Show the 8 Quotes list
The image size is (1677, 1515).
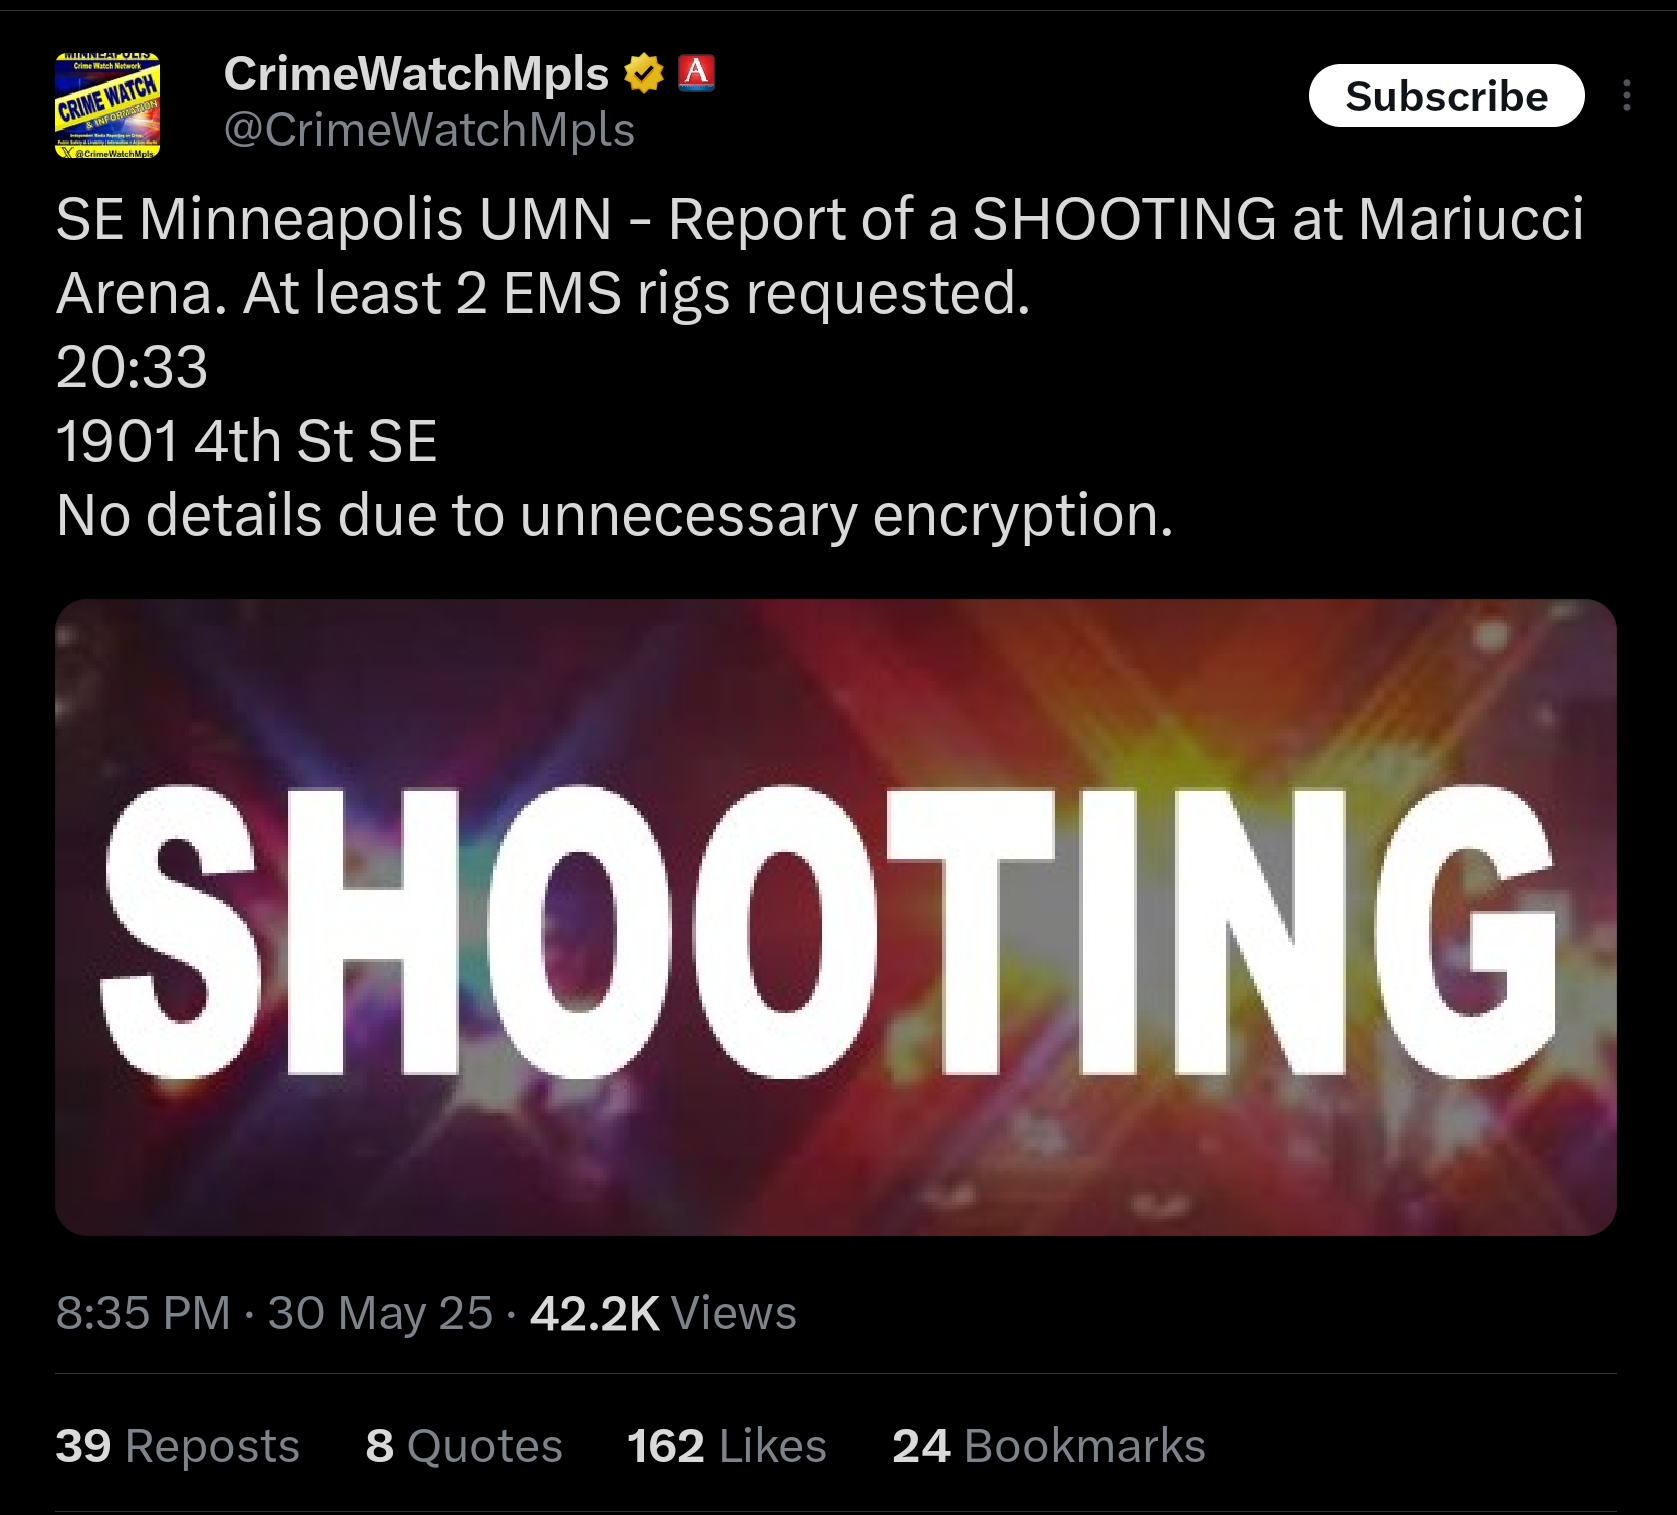click(464, 1446)
